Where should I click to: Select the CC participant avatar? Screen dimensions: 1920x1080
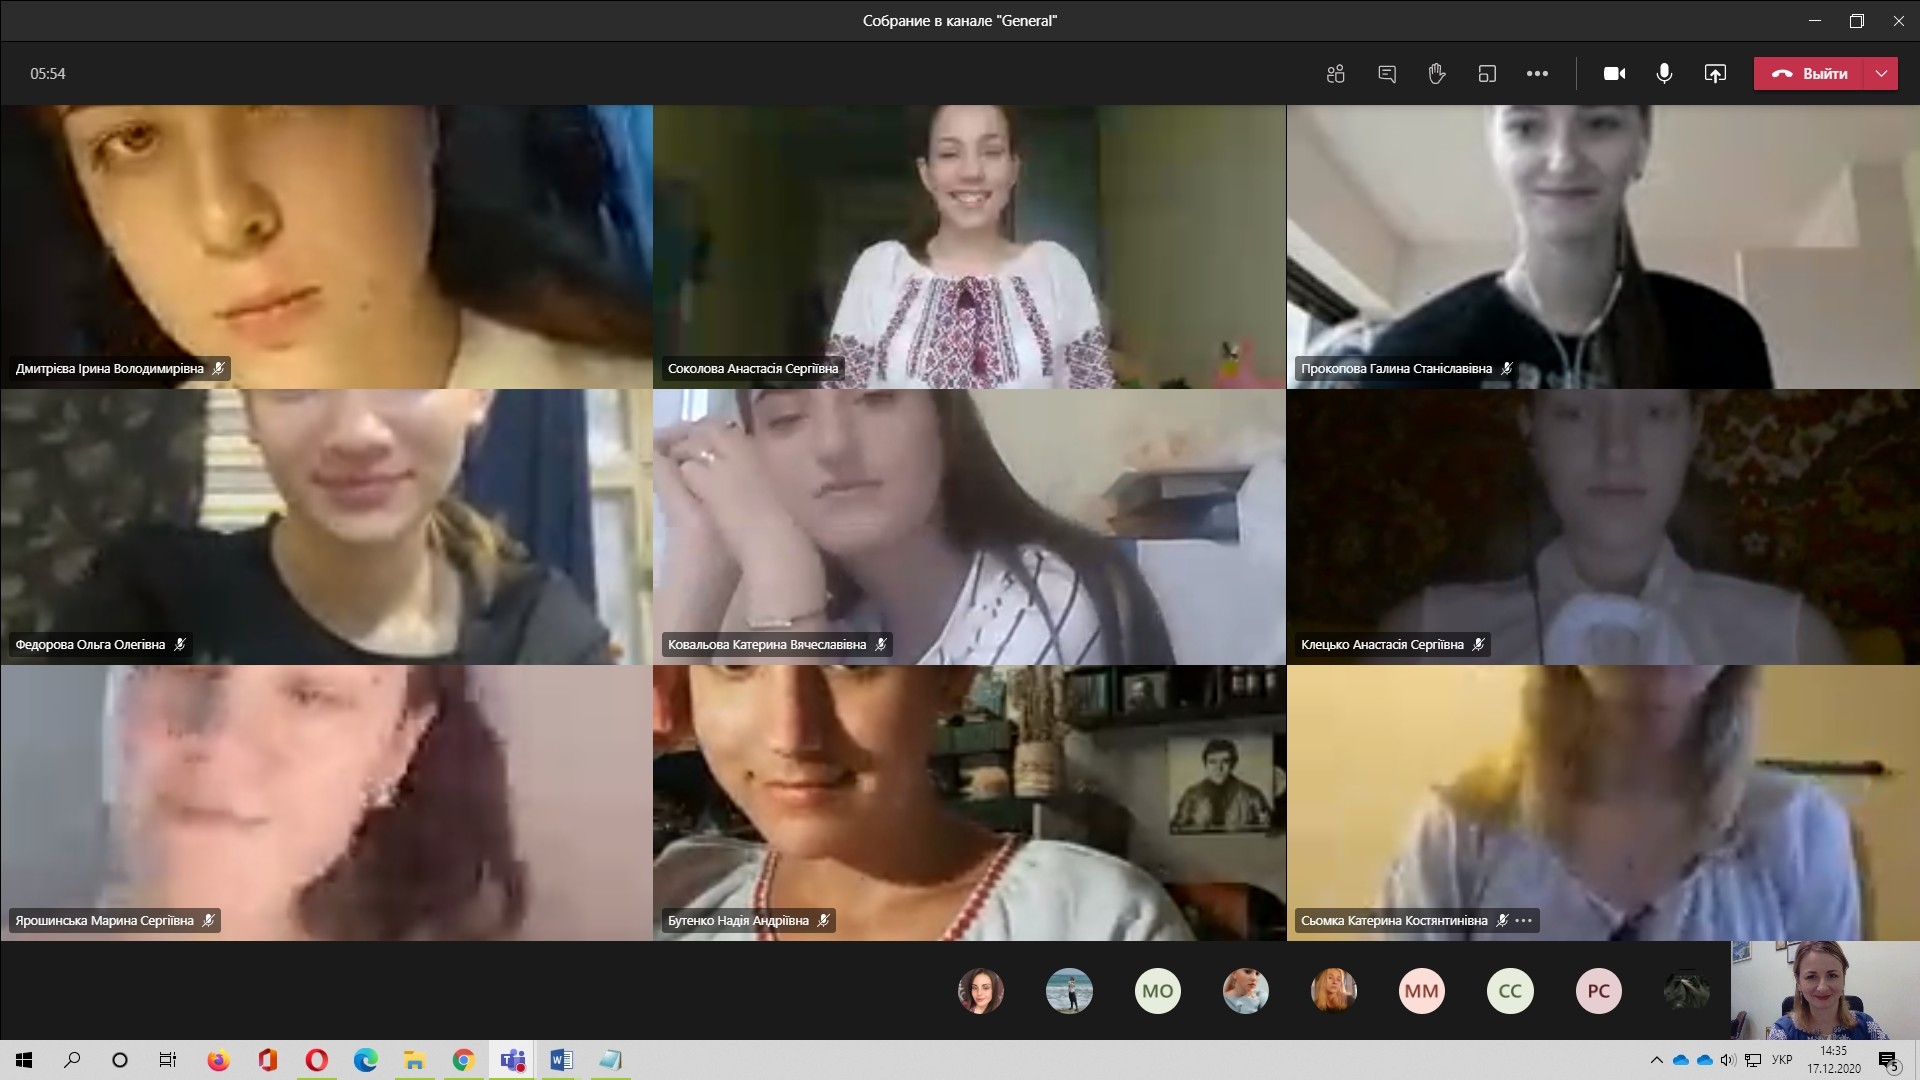(1510, 991)
